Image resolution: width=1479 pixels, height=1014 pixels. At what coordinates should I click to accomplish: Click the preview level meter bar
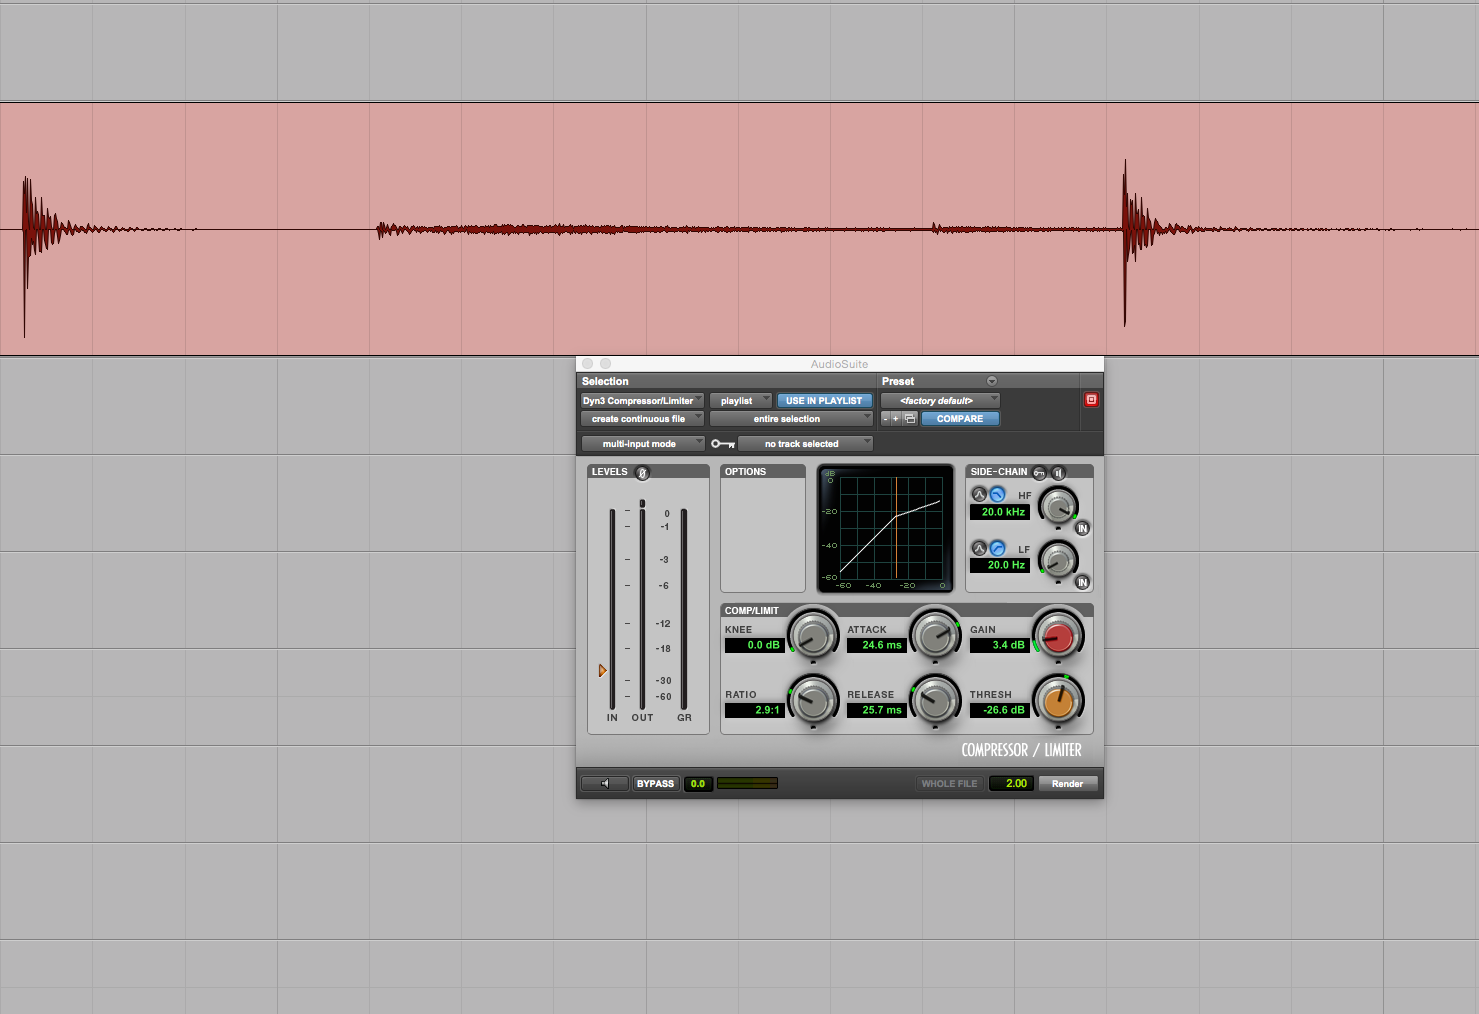747,784
